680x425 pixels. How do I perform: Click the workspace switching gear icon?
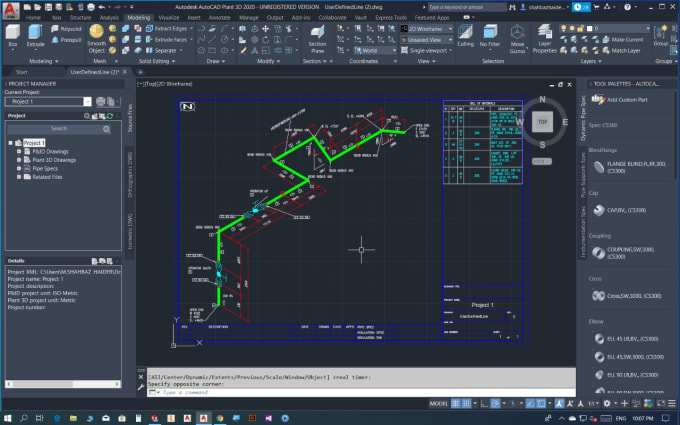click(607, 403)
